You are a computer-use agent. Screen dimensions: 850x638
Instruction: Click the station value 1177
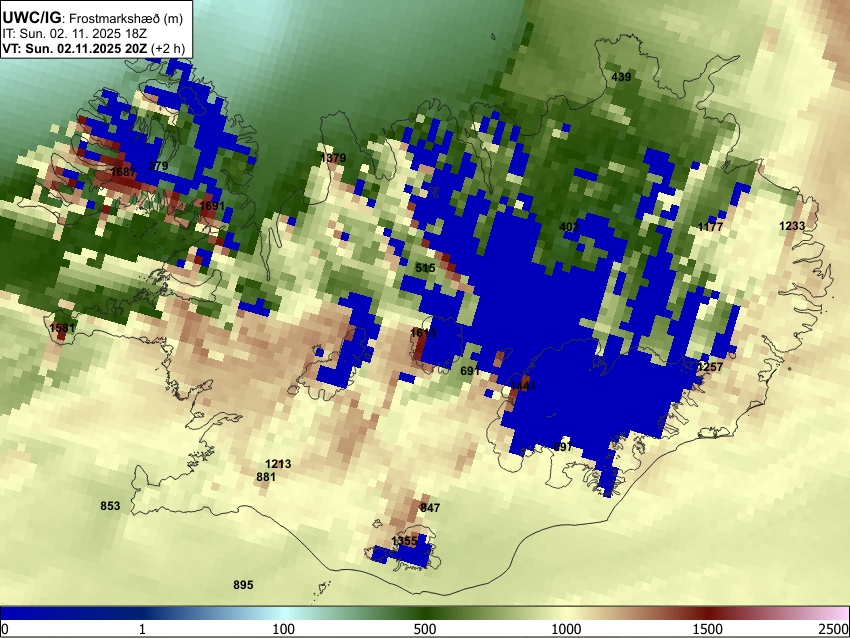click(710, 227)
